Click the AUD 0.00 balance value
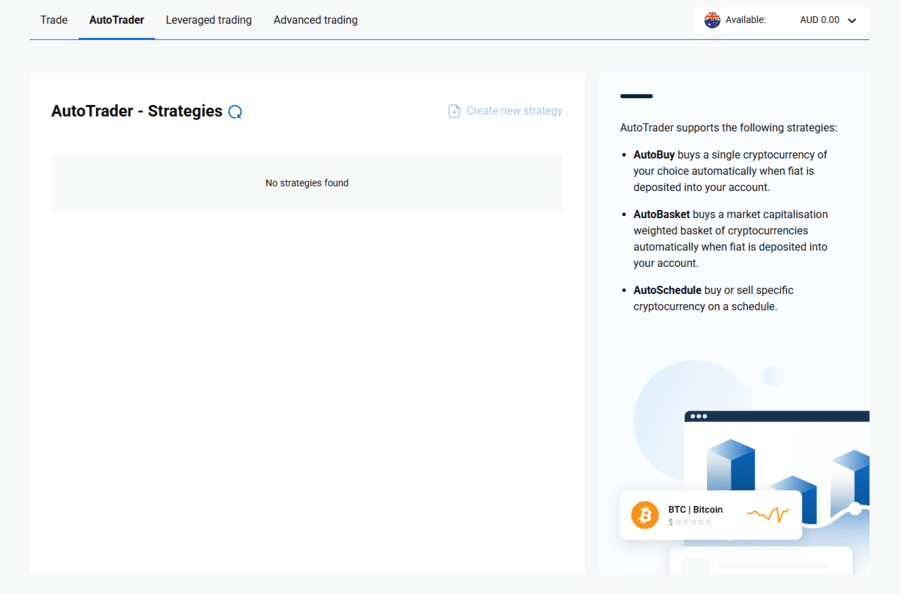This screenshot has height=594, width=900. click(x=820, y=20)
